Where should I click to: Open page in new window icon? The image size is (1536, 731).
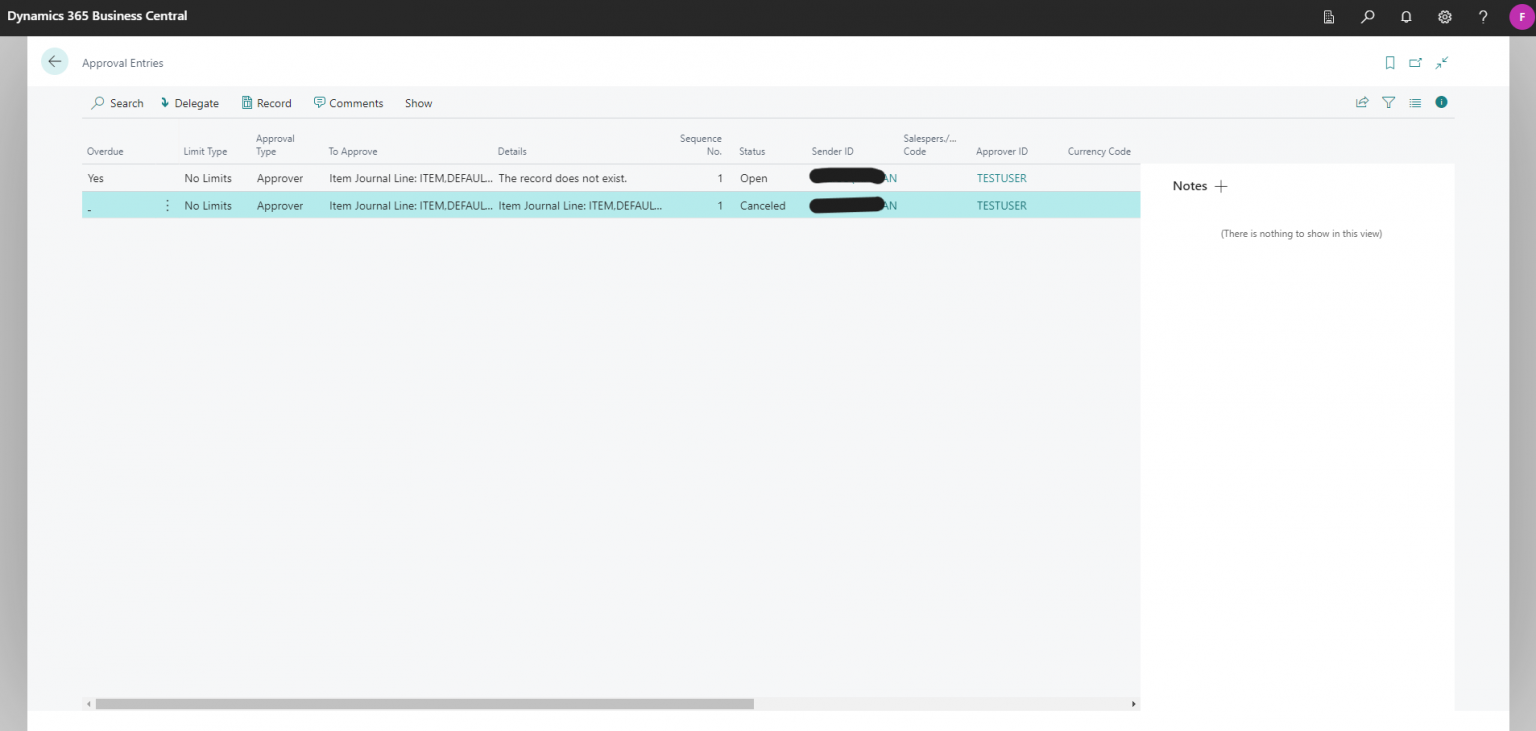(x=1415, y=62)
